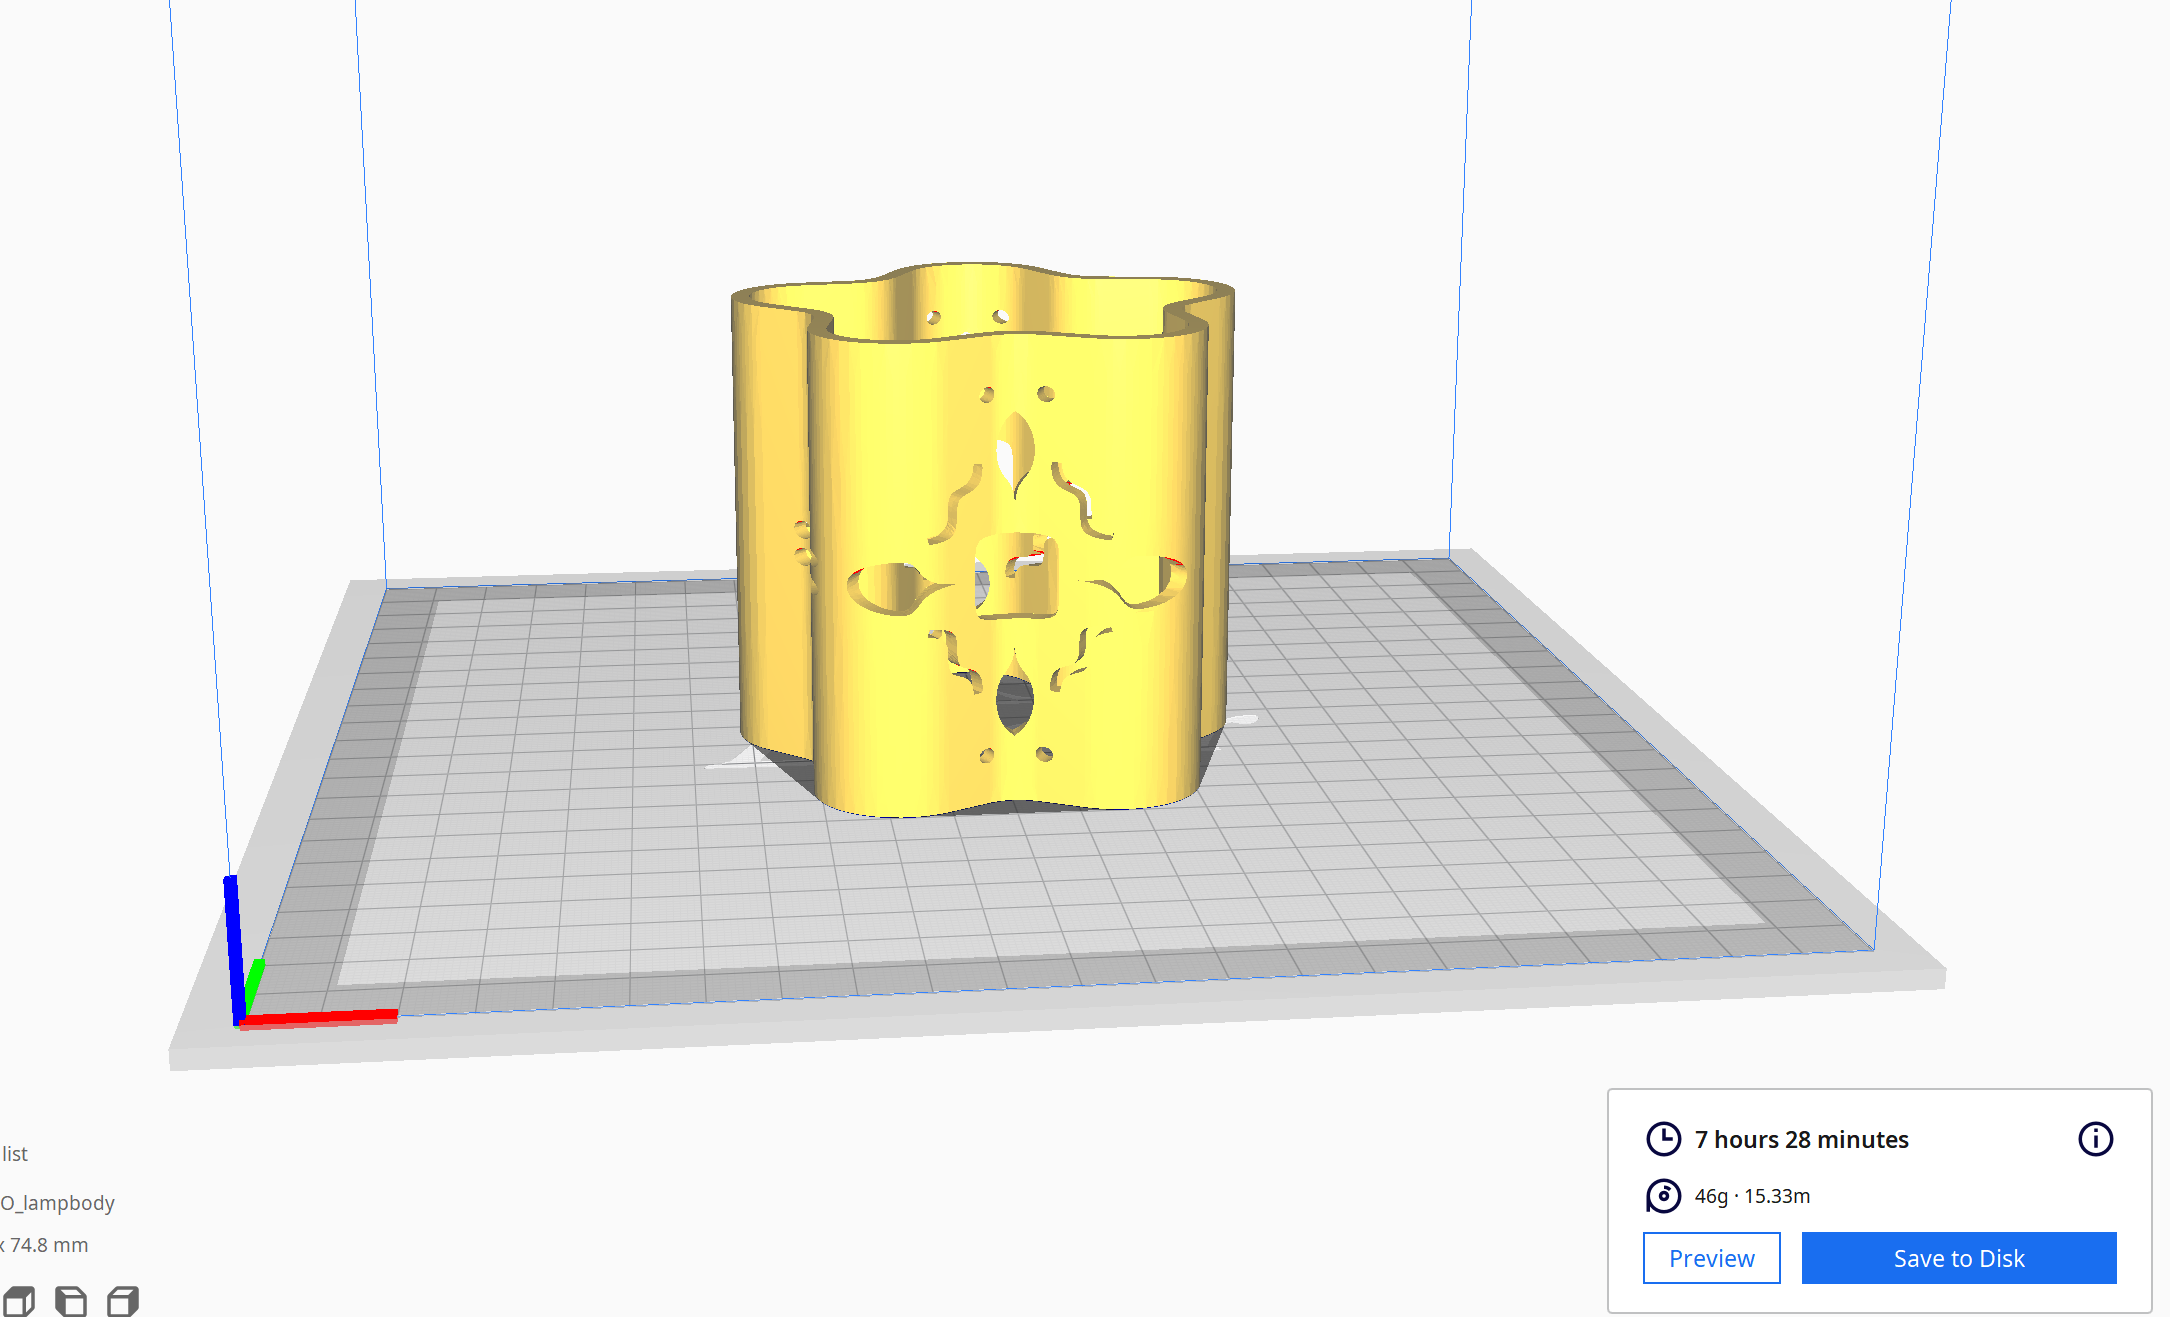Click the 46g 15.33m material usage
This screenshot has width=2170, height=1317.
click(1752, 1196)
